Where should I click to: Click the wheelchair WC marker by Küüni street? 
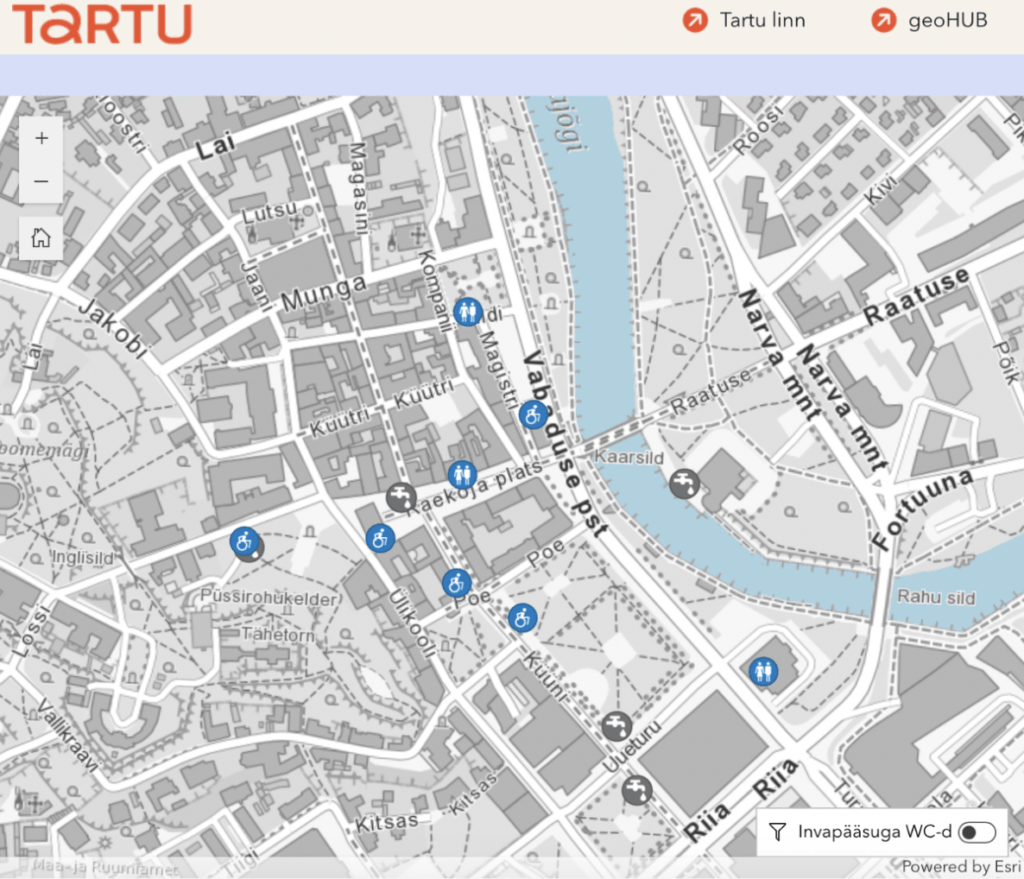click(x=521, y=618)
